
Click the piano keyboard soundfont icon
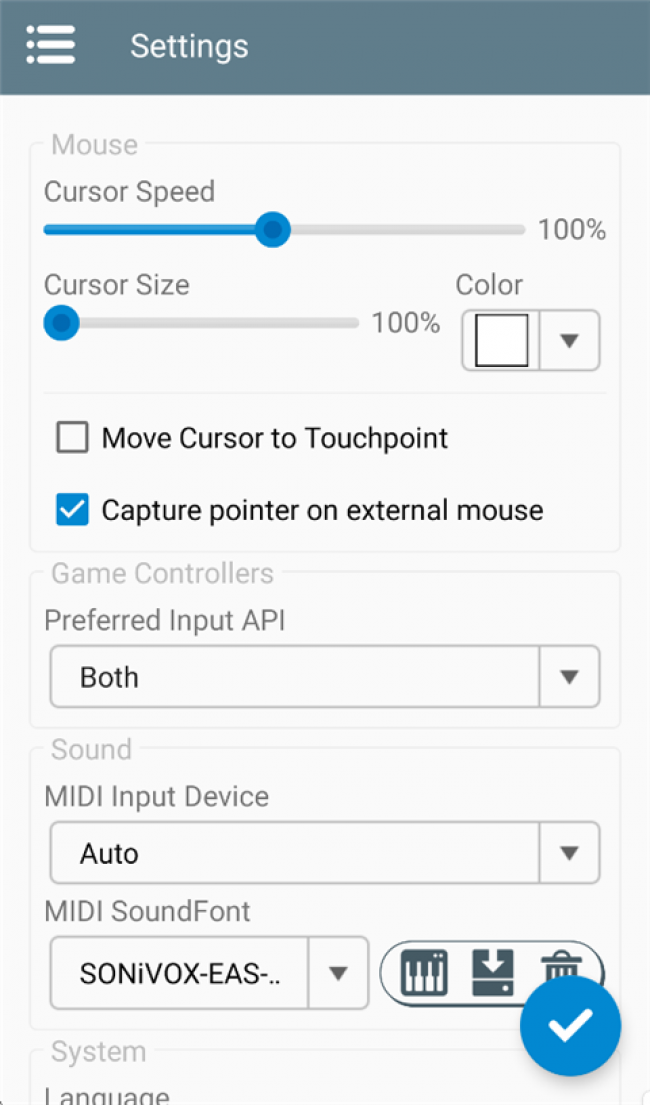pos(424,971)
